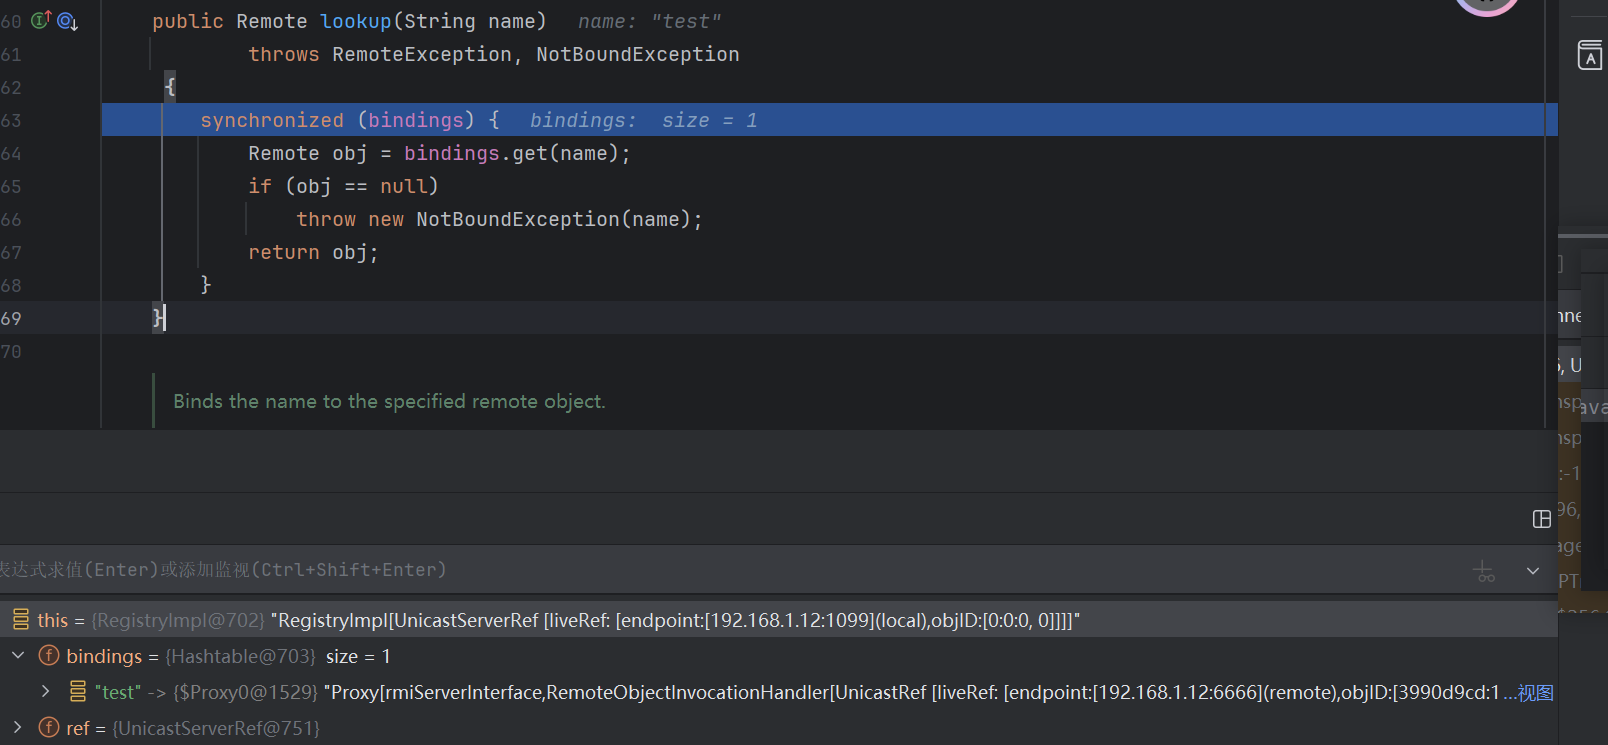Click the field icon next to ref
Image resolution: width=1608 pixels, height=745 pixels.
[x=49, y=727]
